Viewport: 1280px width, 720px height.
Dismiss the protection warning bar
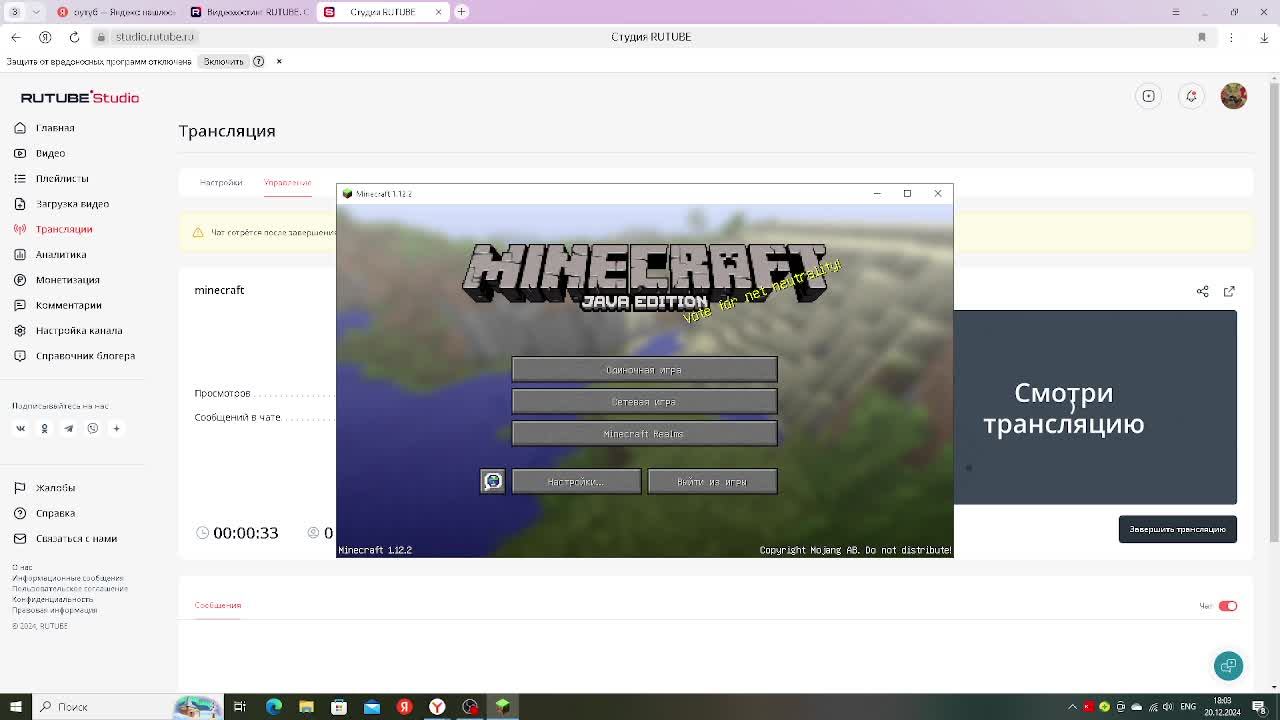(x=279, y=61)
